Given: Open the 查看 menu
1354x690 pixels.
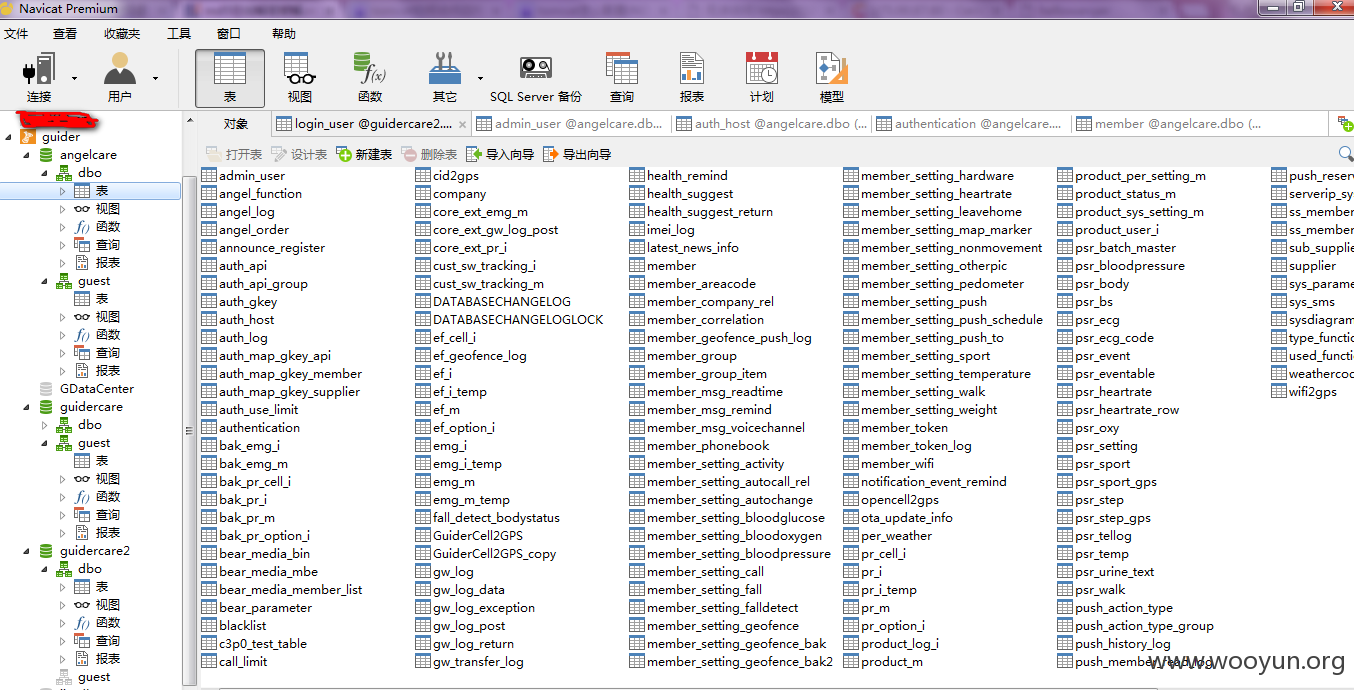Looking at the screenshot, I should tap(65, 33).
